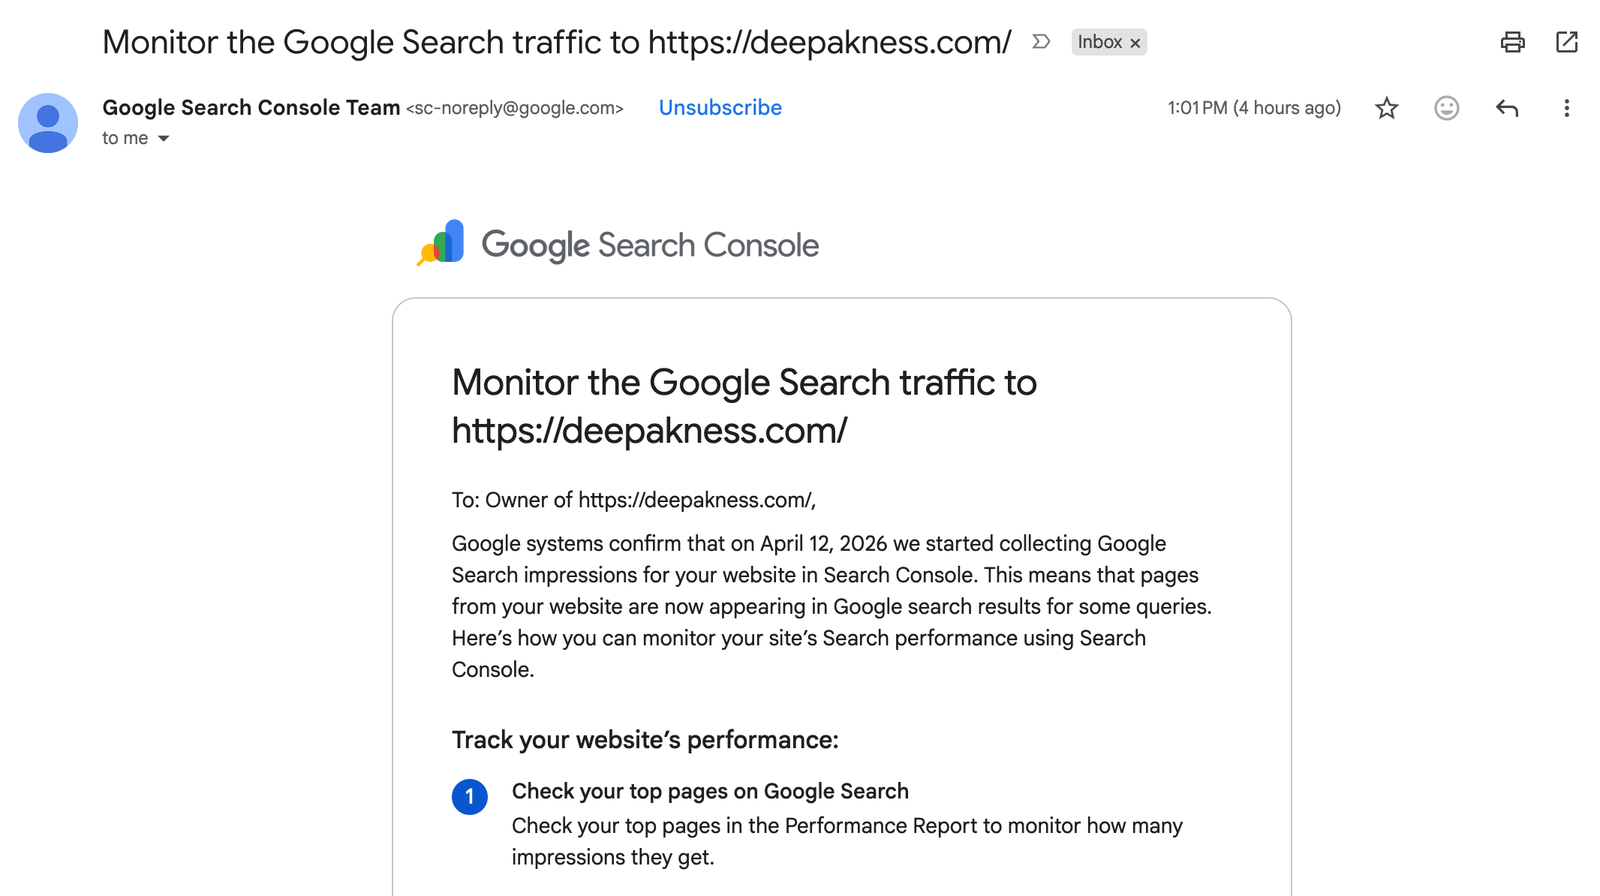Open the three-dot More options menu

click(x=1566, y=108)
